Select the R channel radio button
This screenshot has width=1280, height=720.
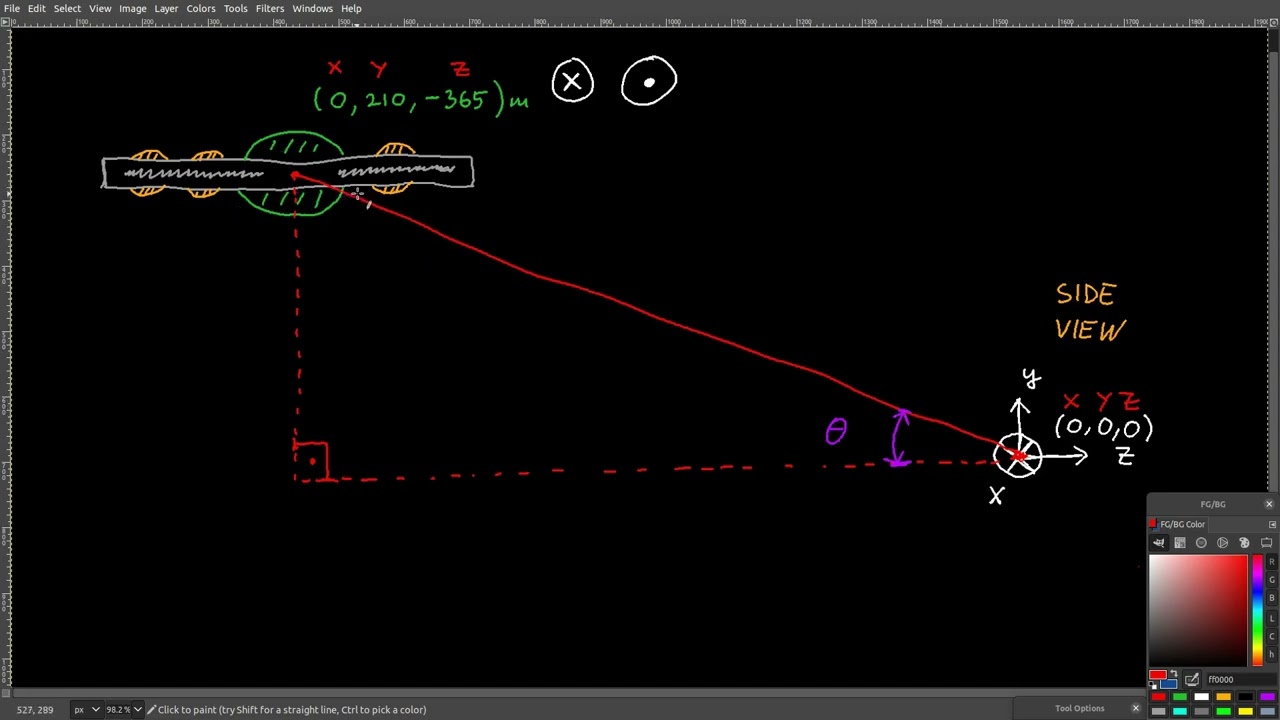[1272, 562]
